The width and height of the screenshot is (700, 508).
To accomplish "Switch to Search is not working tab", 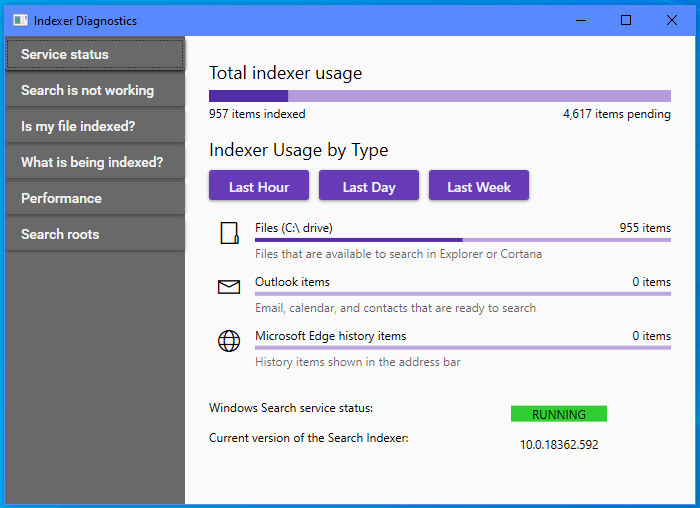I will pos(95,90).
